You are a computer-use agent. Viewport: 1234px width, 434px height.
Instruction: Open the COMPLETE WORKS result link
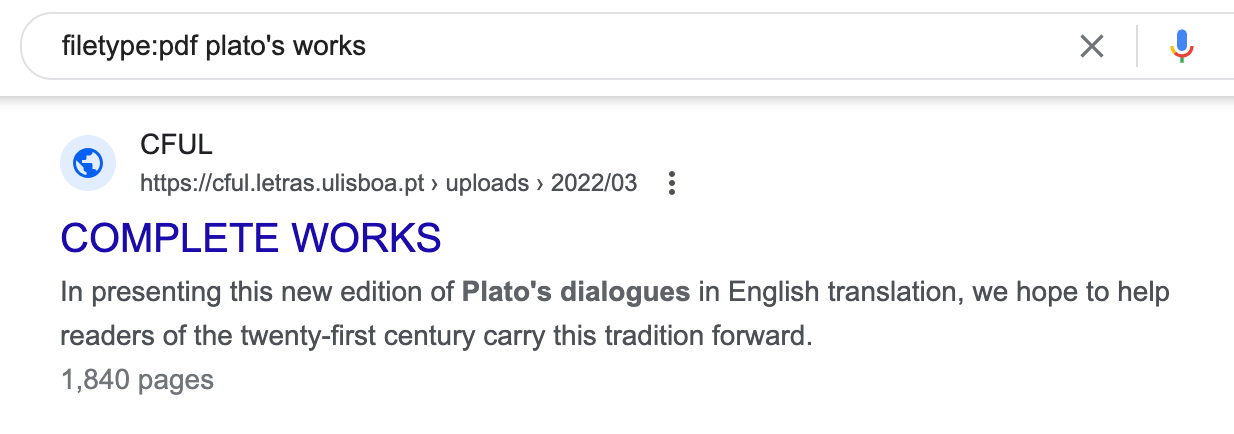point(251,238)
